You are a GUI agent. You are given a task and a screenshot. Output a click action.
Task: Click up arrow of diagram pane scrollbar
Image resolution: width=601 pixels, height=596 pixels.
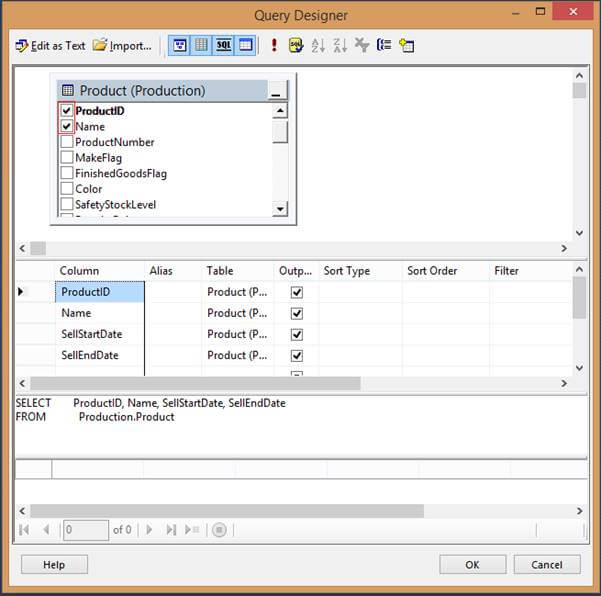tap(579, 76)
